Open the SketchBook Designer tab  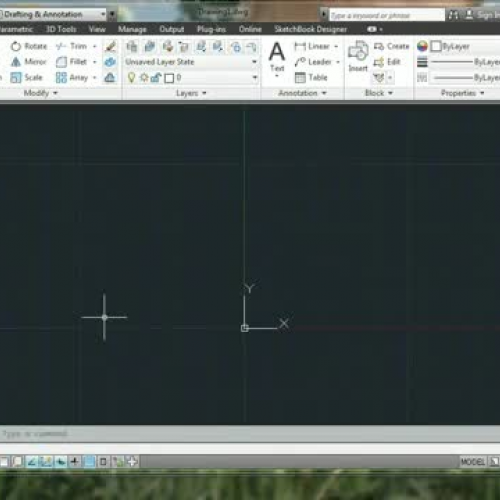pos(311,29)
